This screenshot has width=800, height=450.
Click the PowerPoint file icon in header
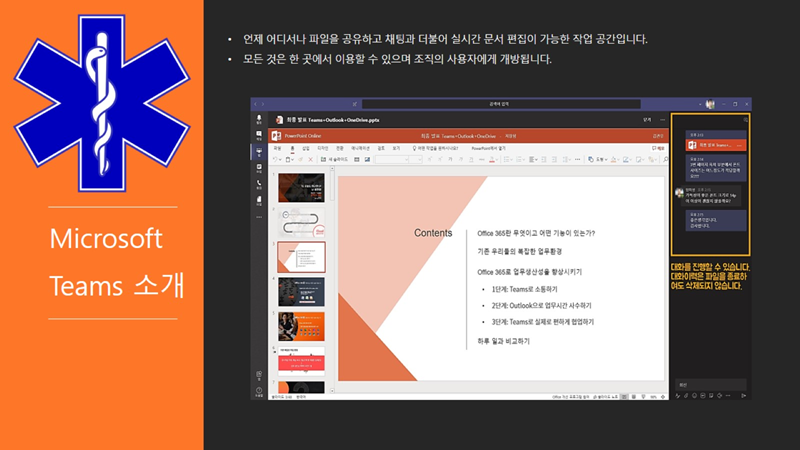[x=279, y=120]
